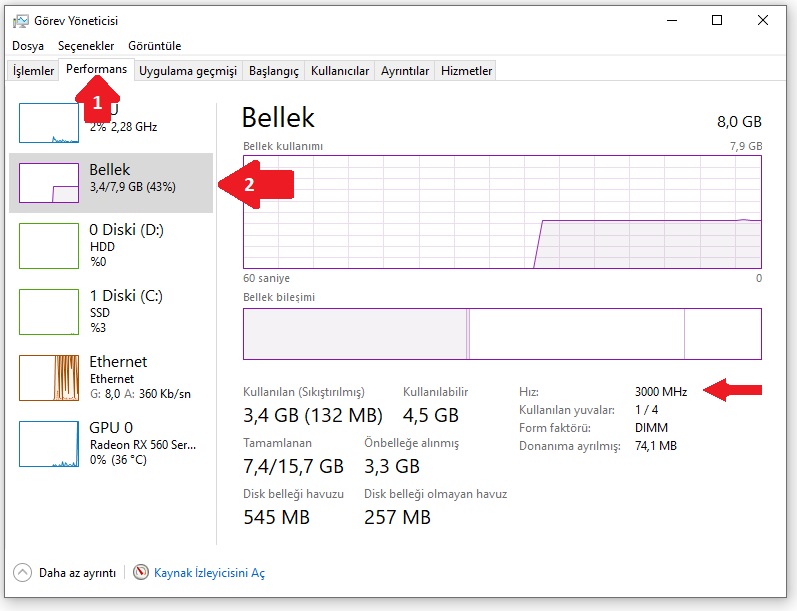
Task: Click the Bellek bileşimi composition bar
Action: click(x=502, y=333)
